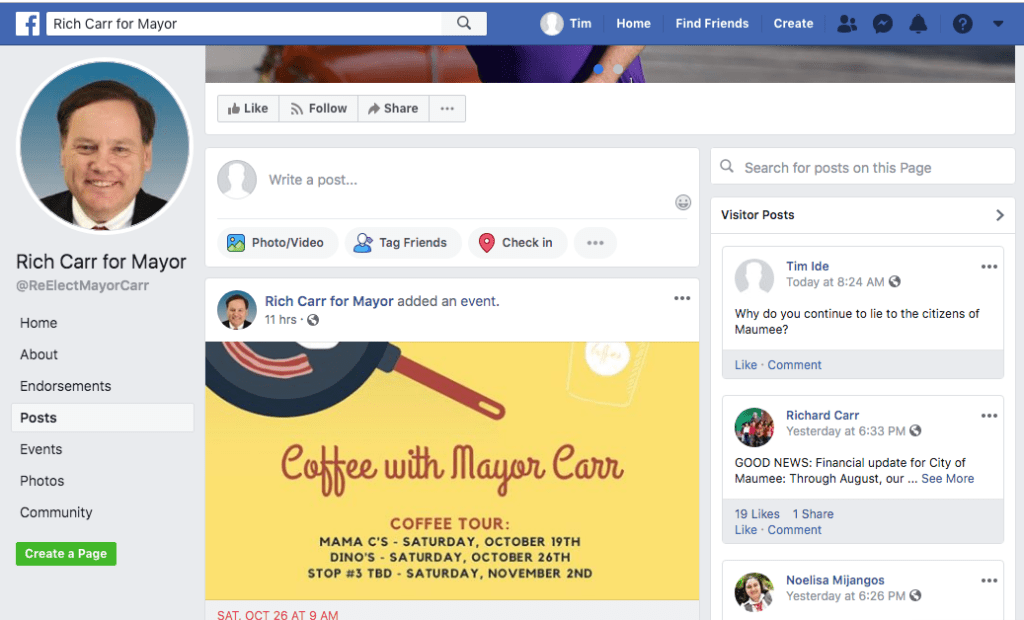The width and height of the screenshot is (1024, 620).
Task: Open the Friend Requests icon
Action: click(847, 24)
